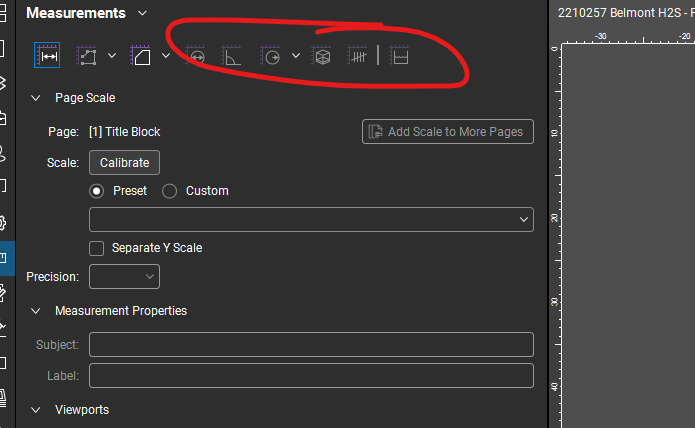Click into the Subject field
Image resolution: width=695 pixels, height=428 pixels.
311,344
